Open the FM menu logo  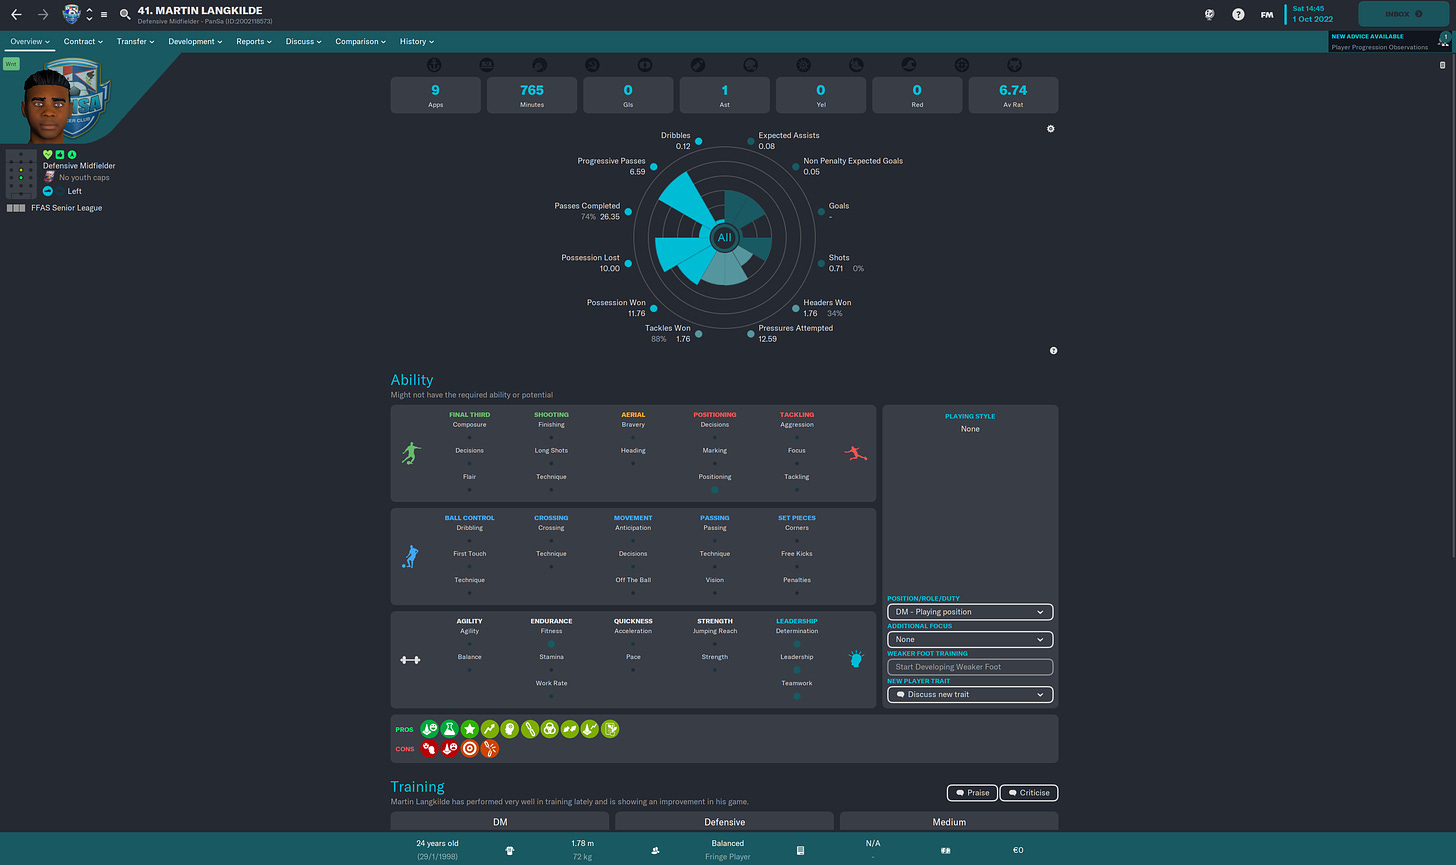click(x=1267, y=14)
